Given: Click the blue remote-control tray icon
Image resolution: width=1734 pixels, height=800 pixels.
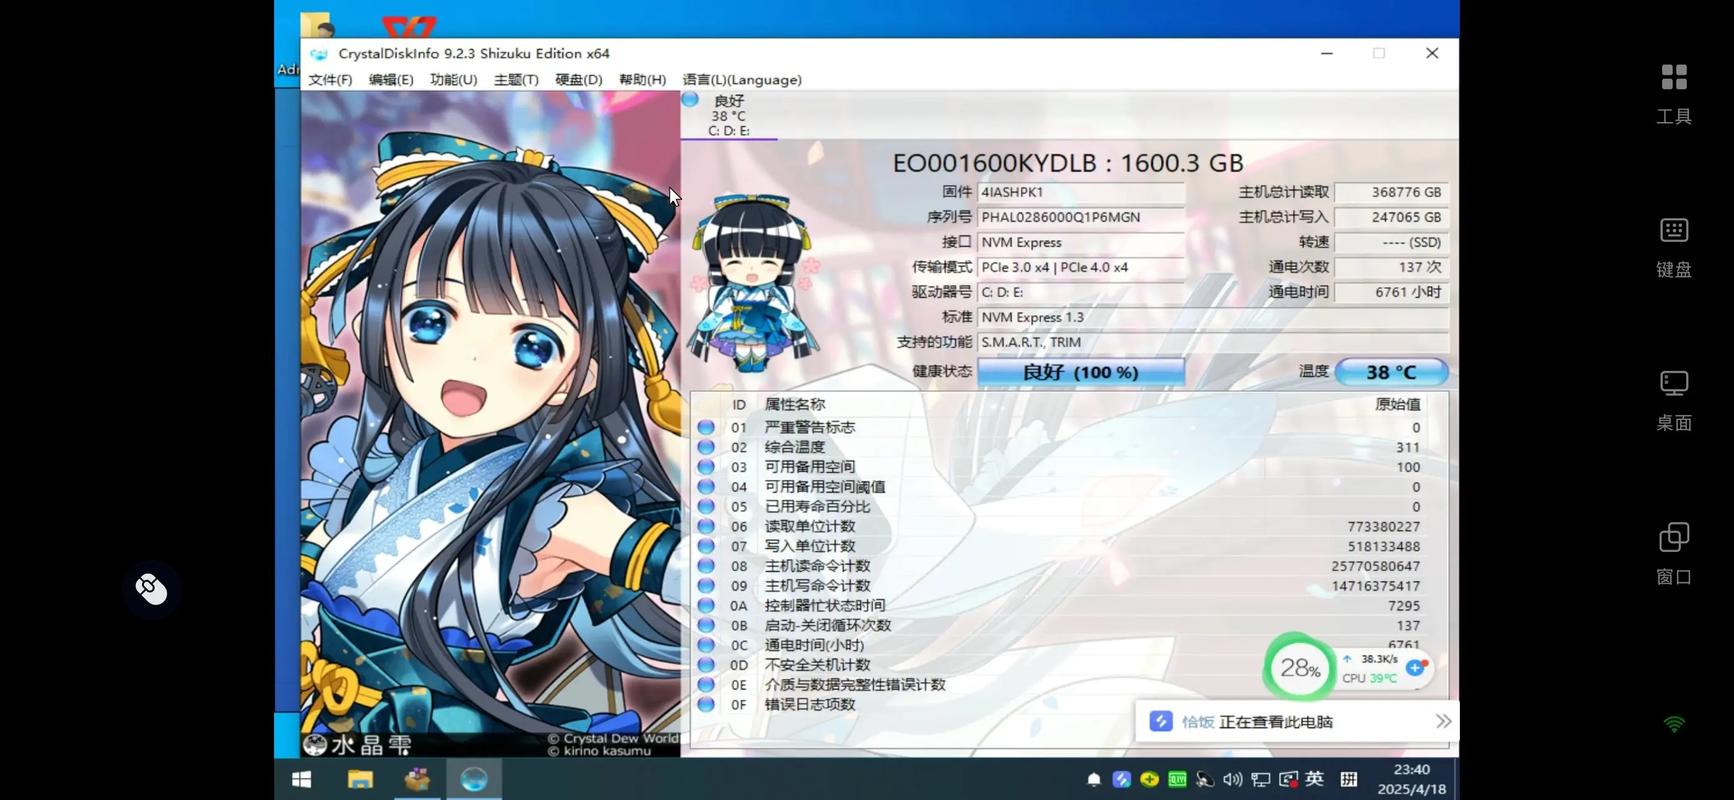Looking at the screenshot, I should (1122, 779).
